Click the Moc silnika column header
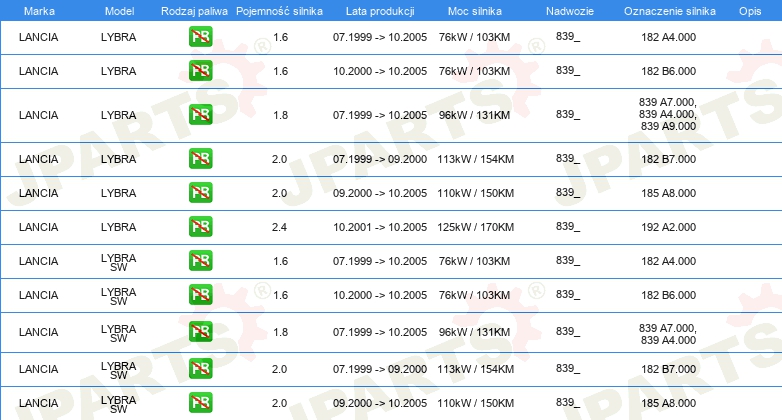782x420 pixels. [x=475, y=11]
